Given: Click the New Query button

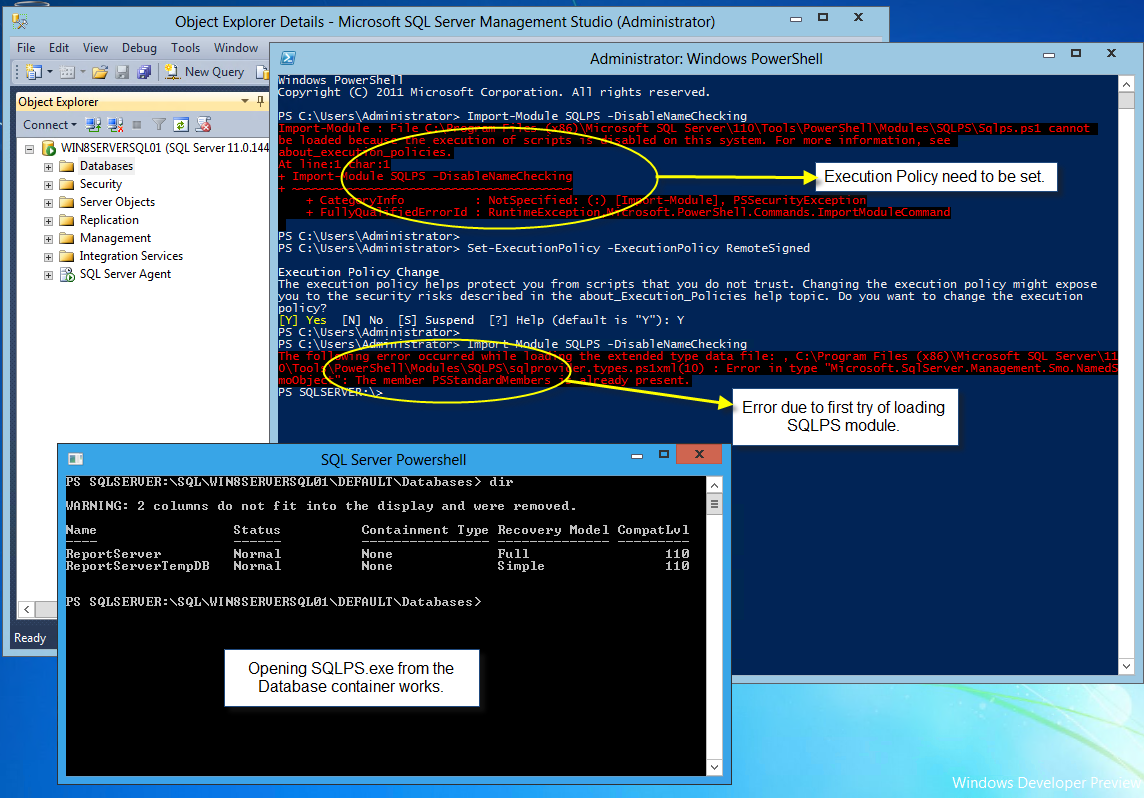Looking at the screenshot, I should coord(204,71).
